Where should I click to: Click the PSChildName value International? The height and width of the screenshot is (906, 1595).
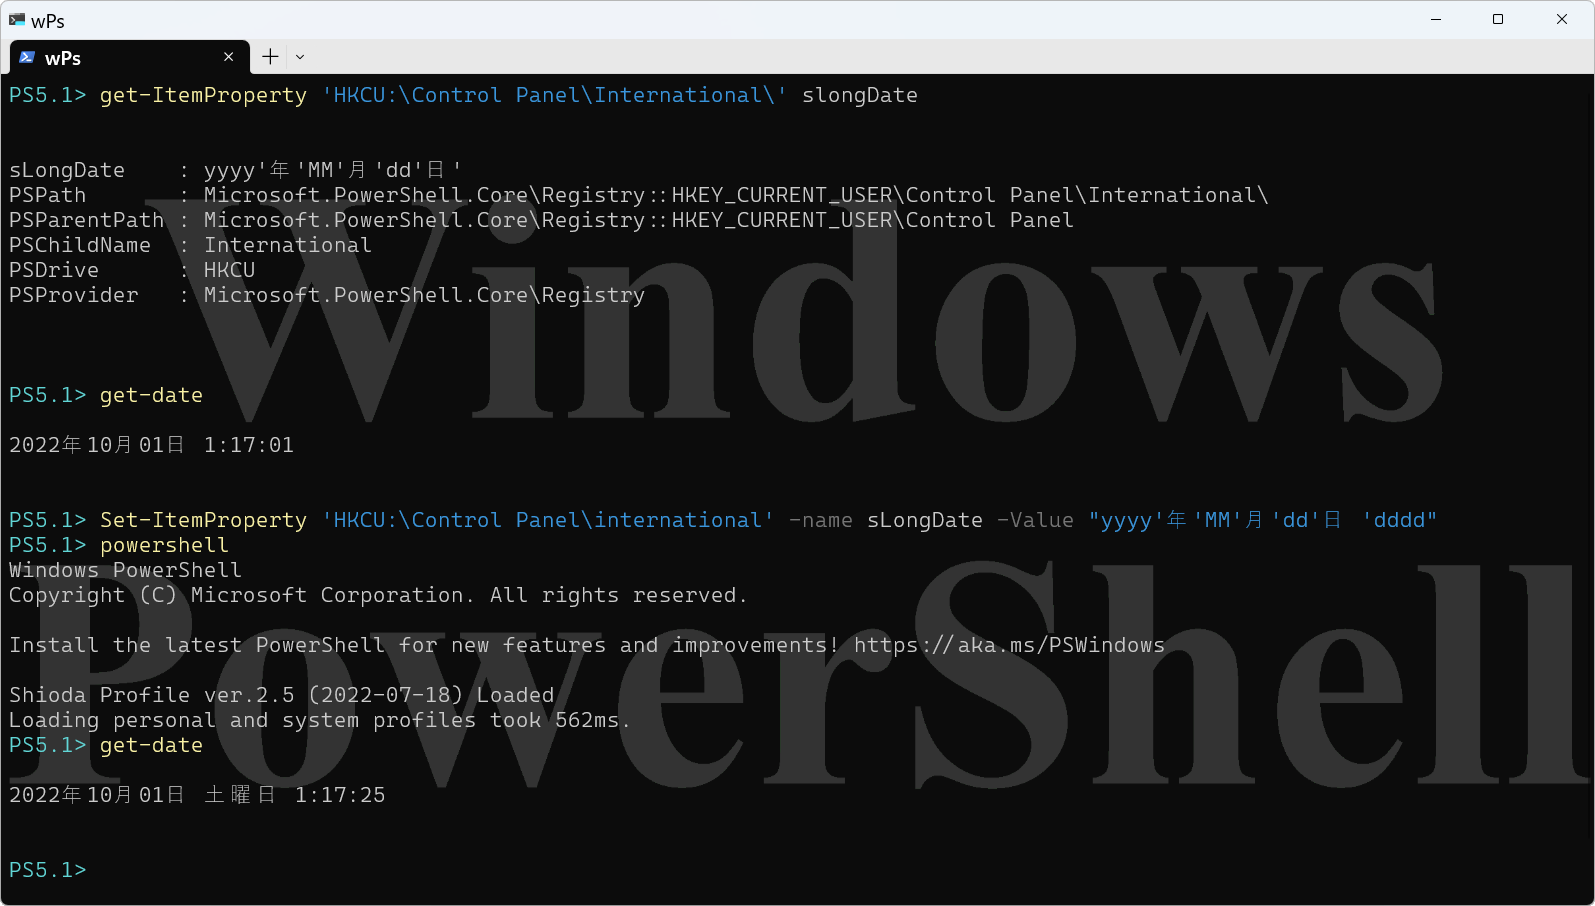coord(288,245)
